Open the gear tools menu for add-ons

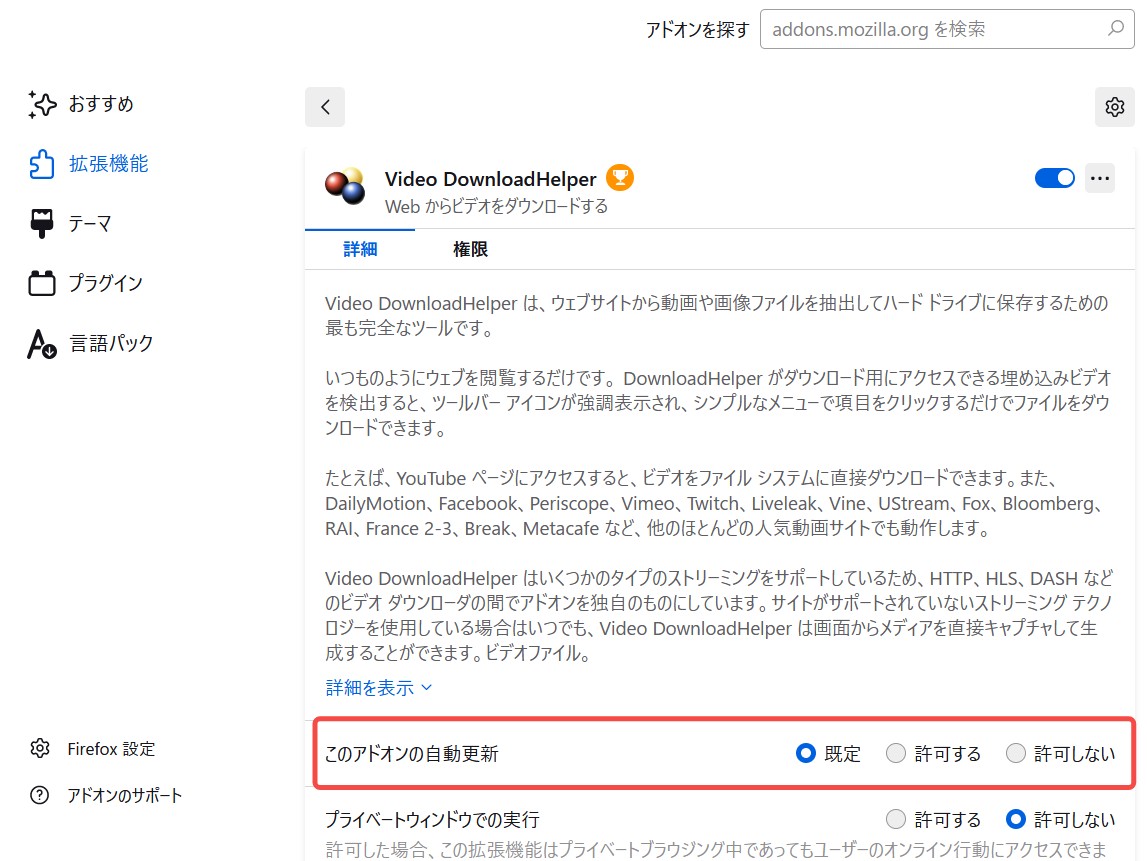point(1115,107)
